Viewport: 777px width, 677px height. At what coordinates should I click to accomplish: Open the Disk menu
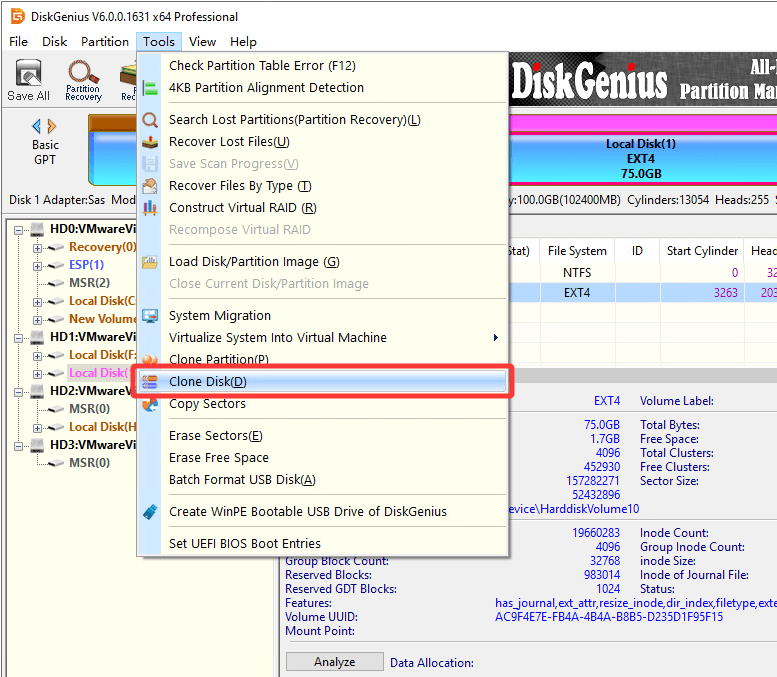[x=54, y=42]
